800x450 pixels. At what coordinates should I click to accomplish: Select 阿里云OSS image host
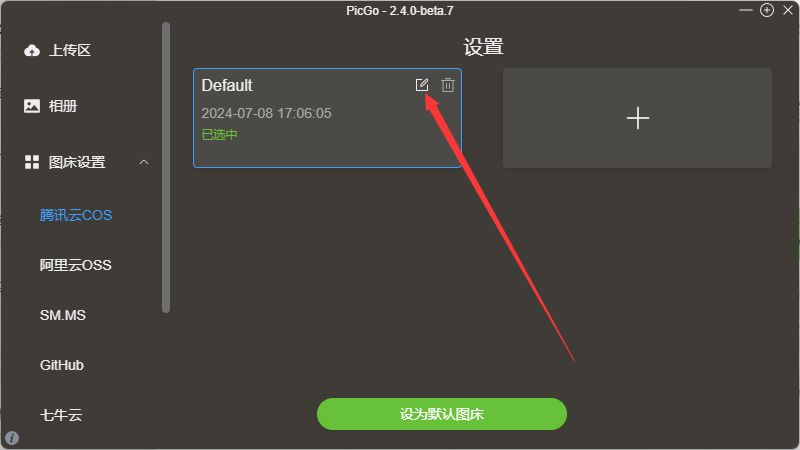(x=76, y=265)
